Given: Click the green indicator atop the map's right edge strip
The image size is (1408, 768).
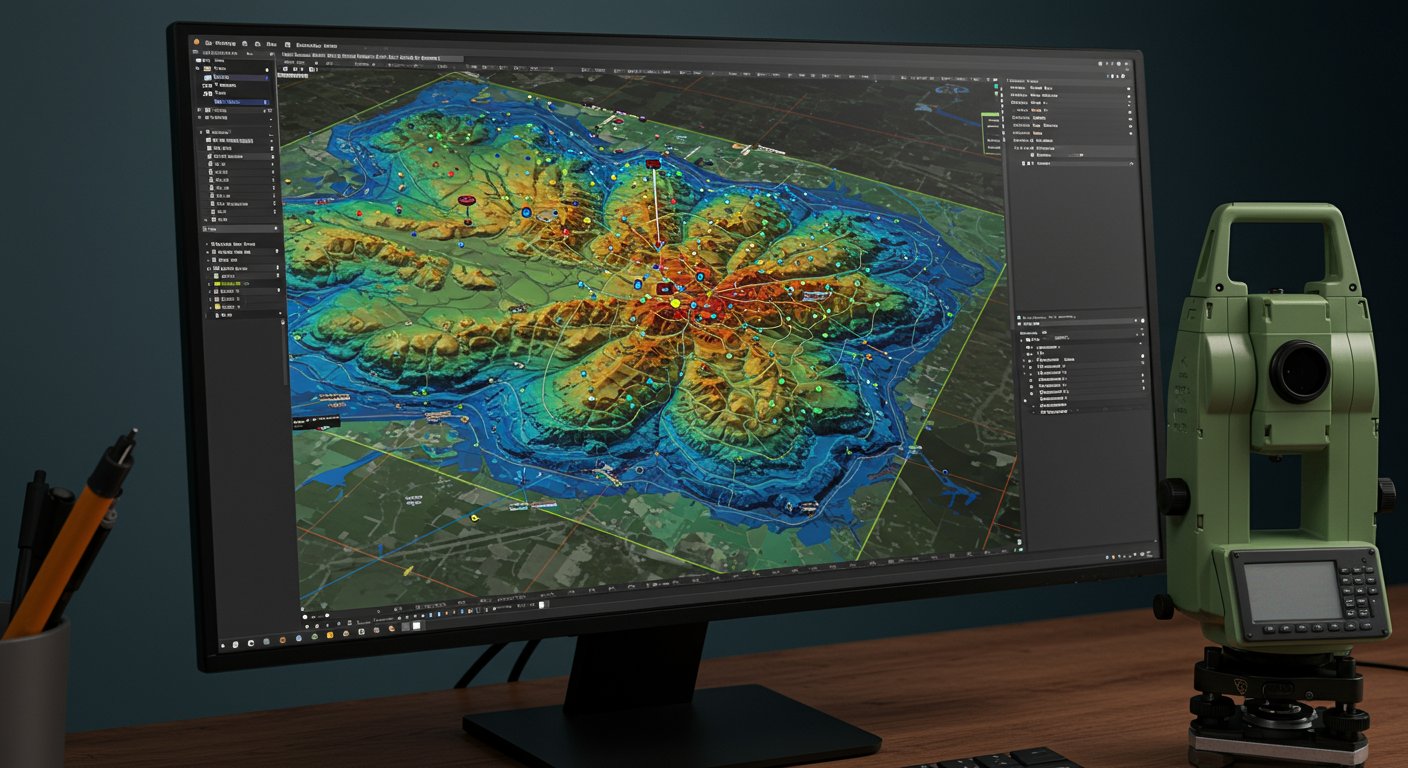Looking at the screenshot, I should 996,86.
